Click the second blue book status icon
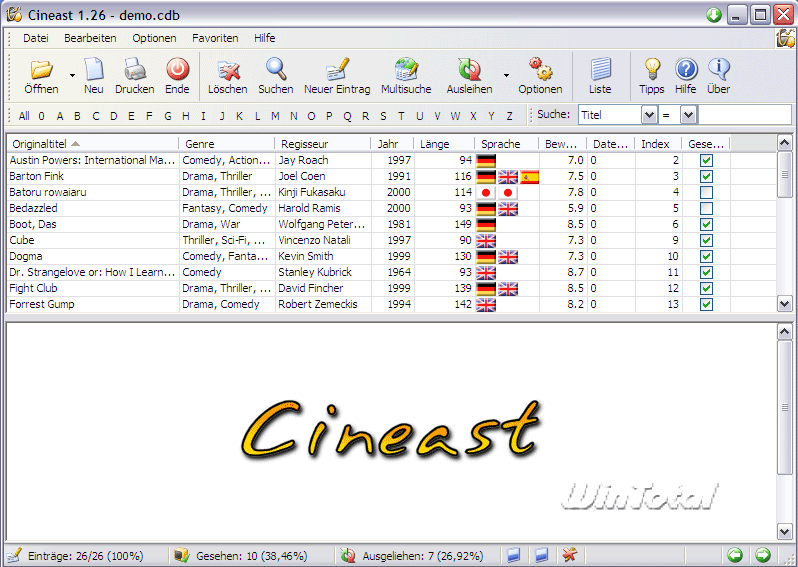Image resolution: width=798 pixels, height=567 pixels. coord(542,555)
